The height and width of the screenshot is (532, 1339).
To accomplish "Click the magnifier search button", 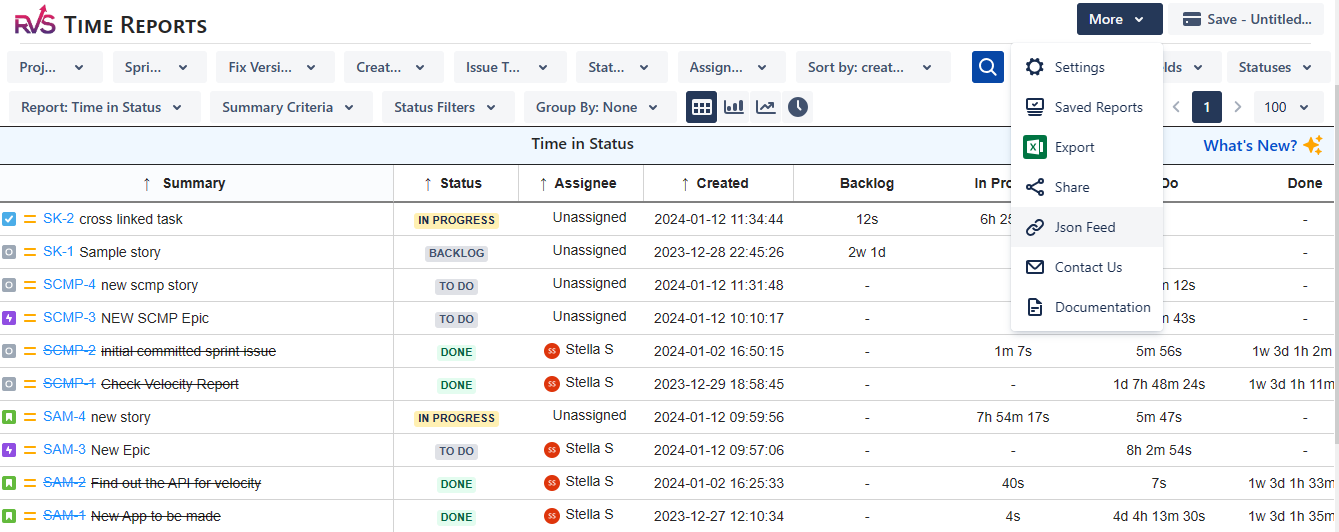I will (x=987, y=67).
